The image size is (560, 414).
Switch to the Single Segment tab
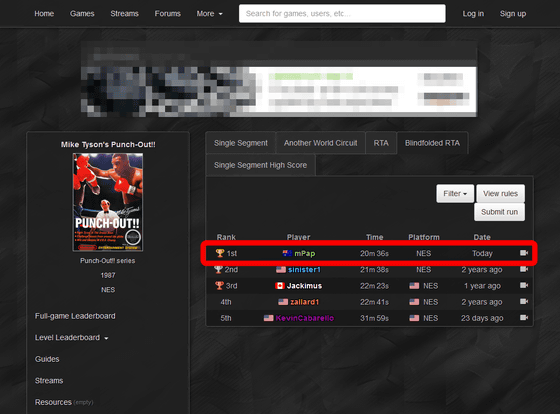(x=241, y=143)
